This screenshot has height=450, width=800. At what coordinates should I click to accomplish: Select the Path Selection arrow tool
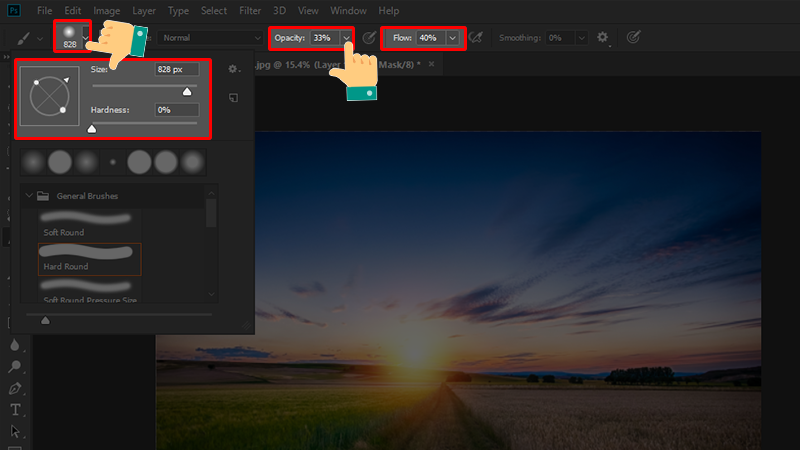[x=15, y=432]
